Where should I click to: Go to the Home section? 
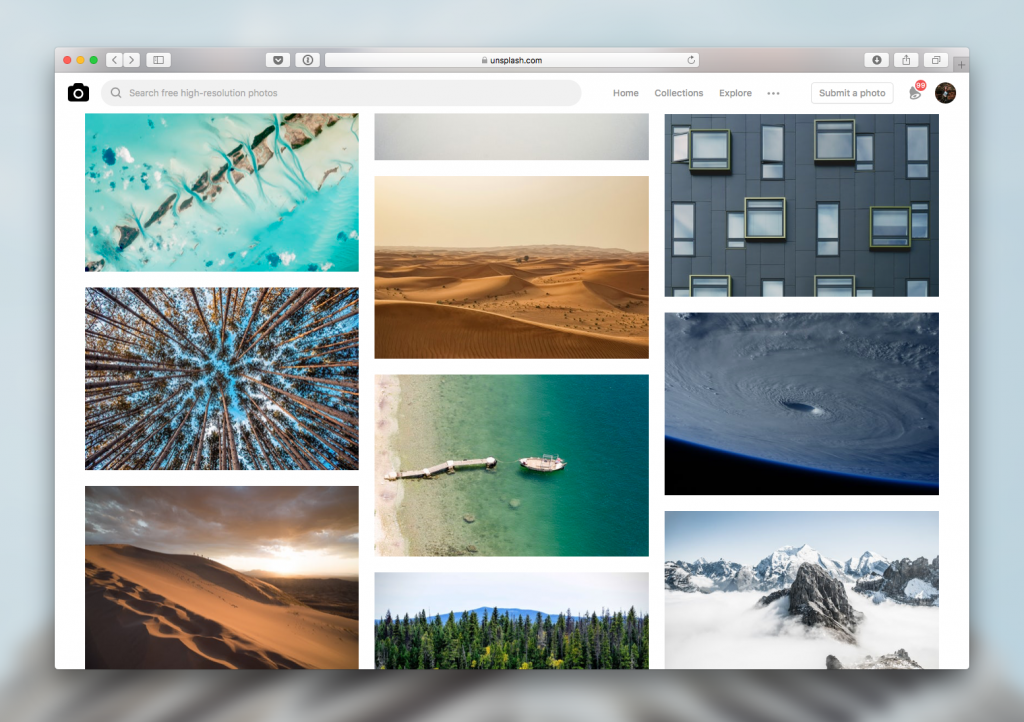point(625,93)
